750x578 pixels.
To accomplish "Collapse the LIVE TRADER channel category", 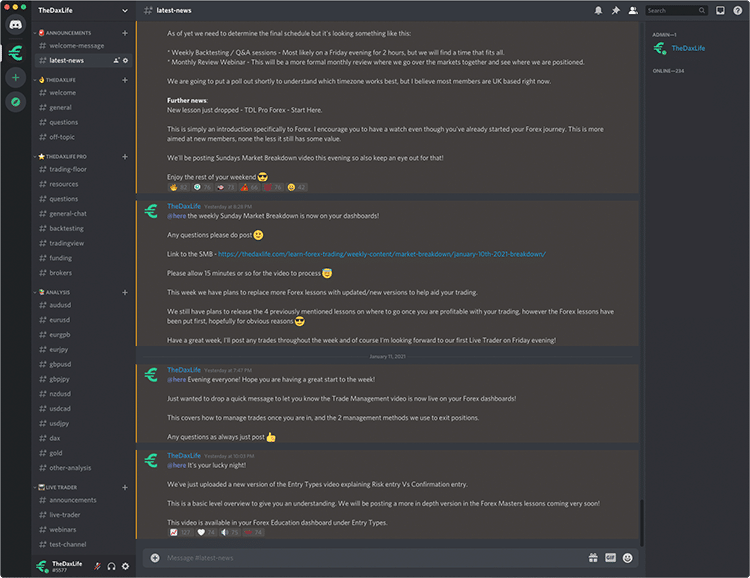I will (x=62, y=487).
